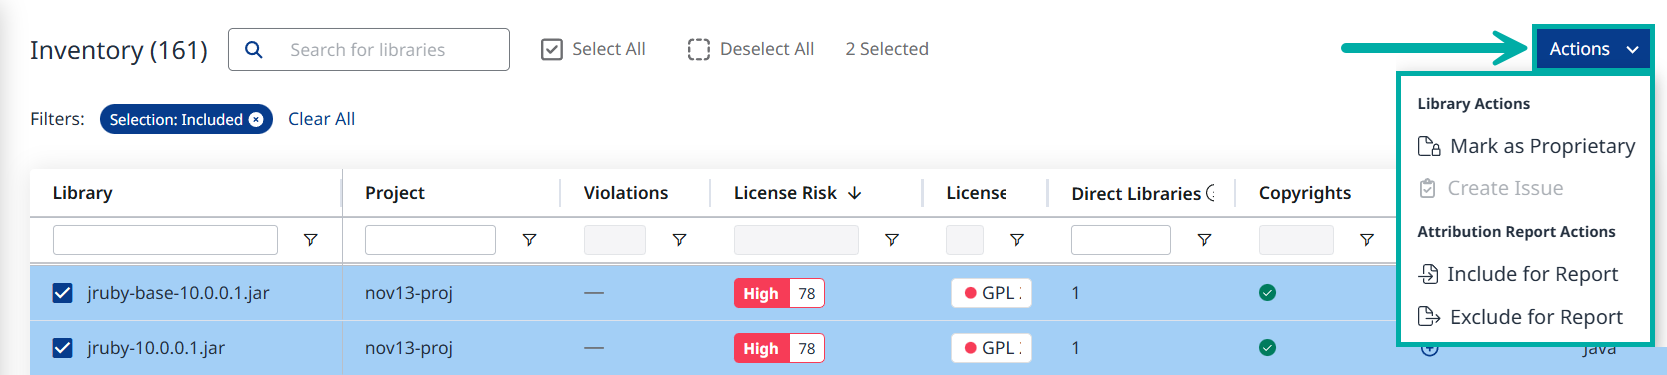Open the Project column filter icon

[529, 240]
